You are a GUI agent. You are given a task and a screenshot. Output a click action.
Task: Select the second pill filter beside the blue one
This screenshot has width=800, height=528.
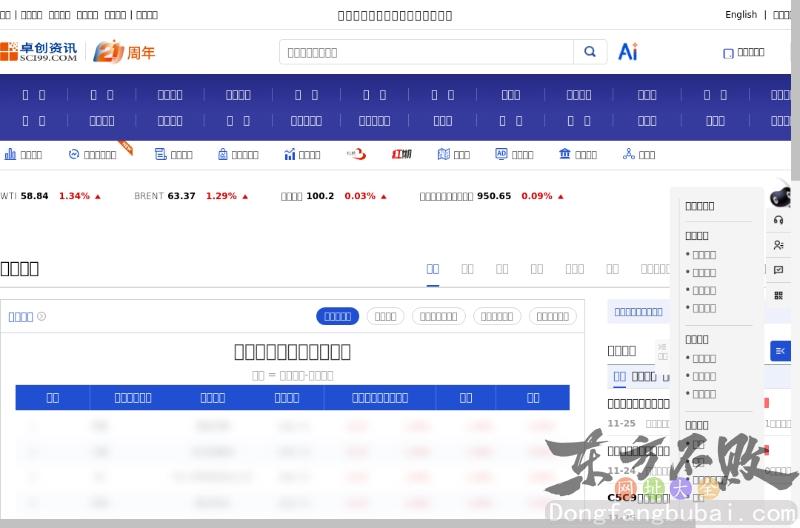pyautogui.click(x=385, y=316)
